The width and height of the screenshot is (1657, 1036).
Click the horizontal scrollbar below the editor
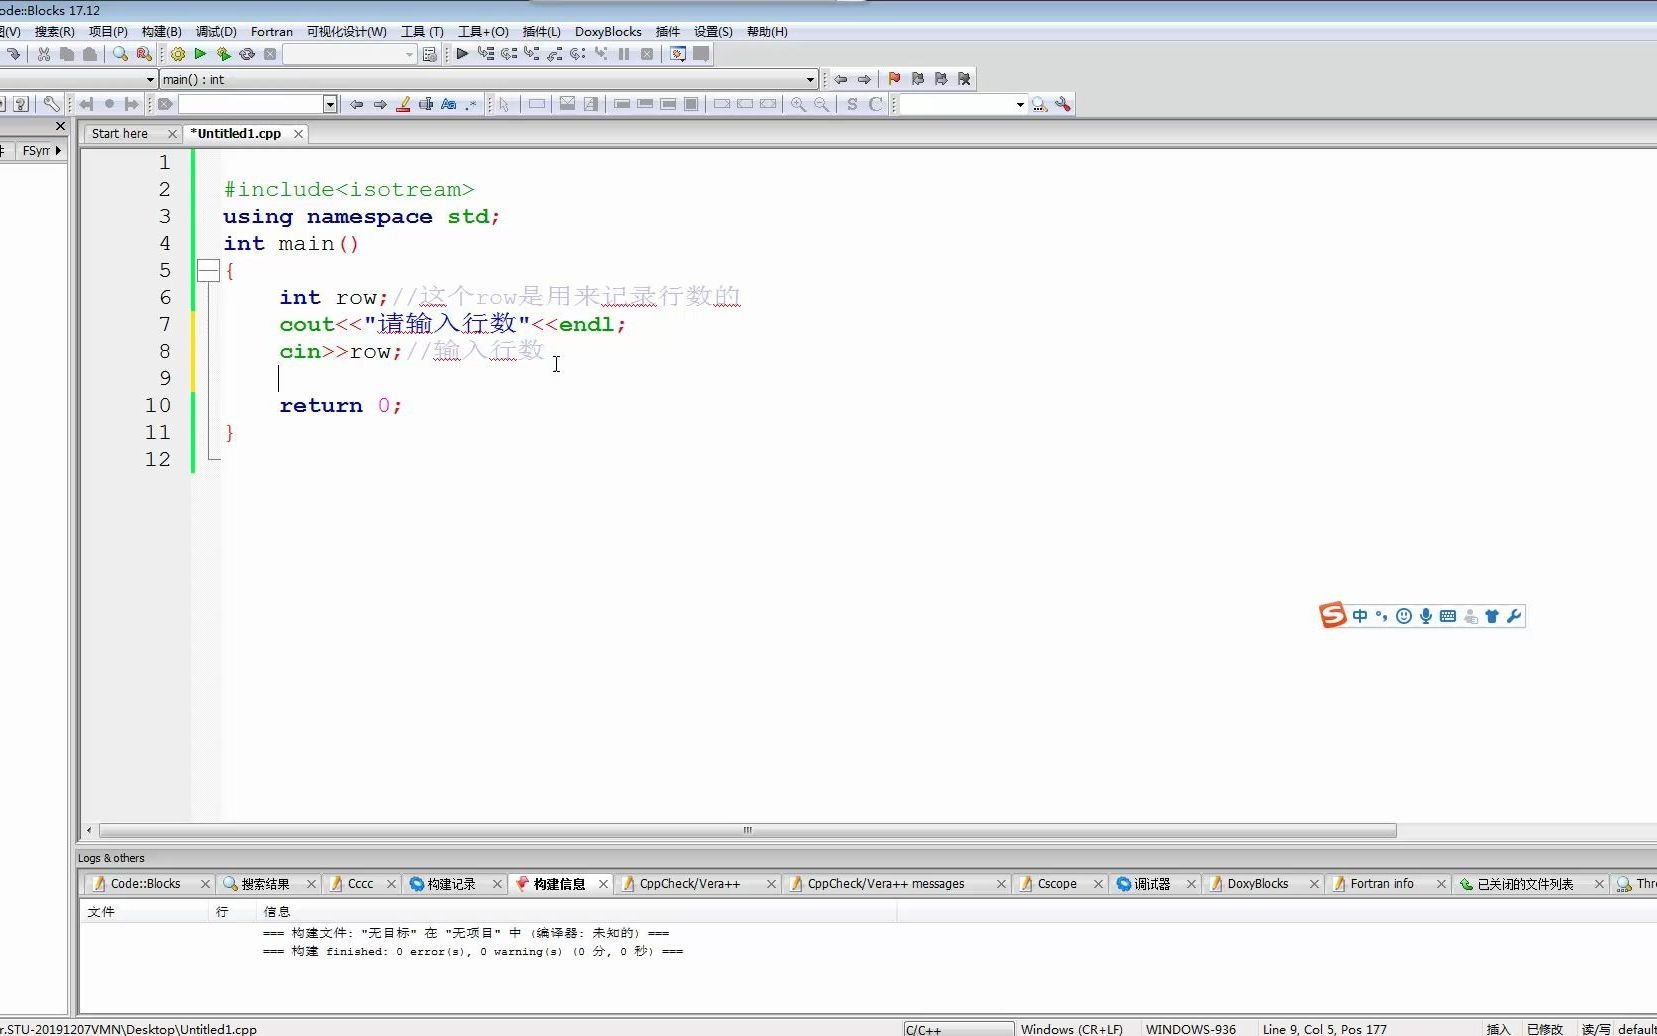point(746,830)
